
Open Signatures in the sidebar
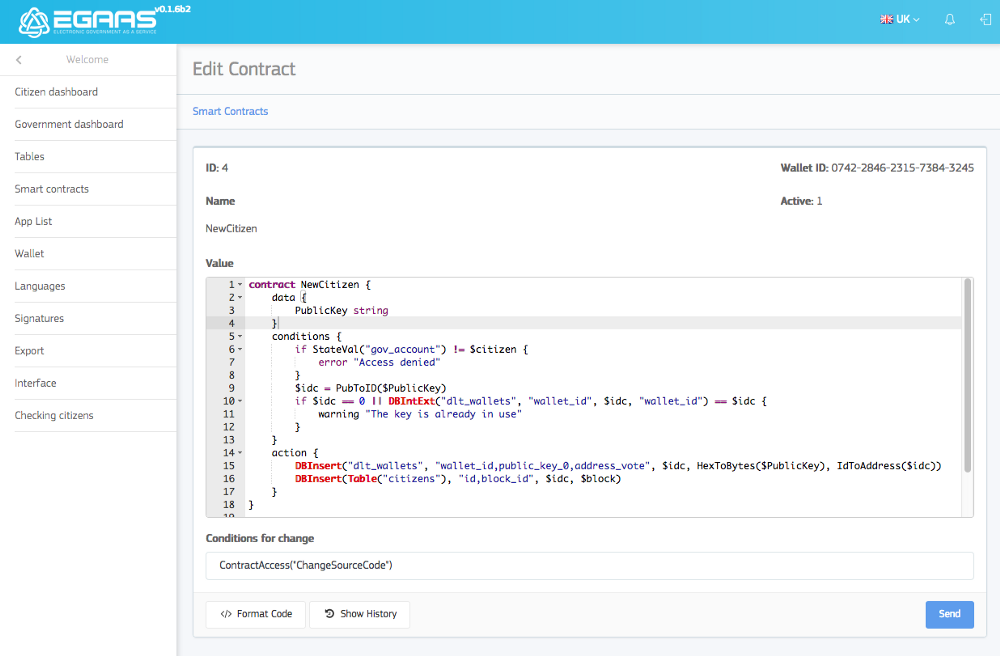(x=39, y=318)
